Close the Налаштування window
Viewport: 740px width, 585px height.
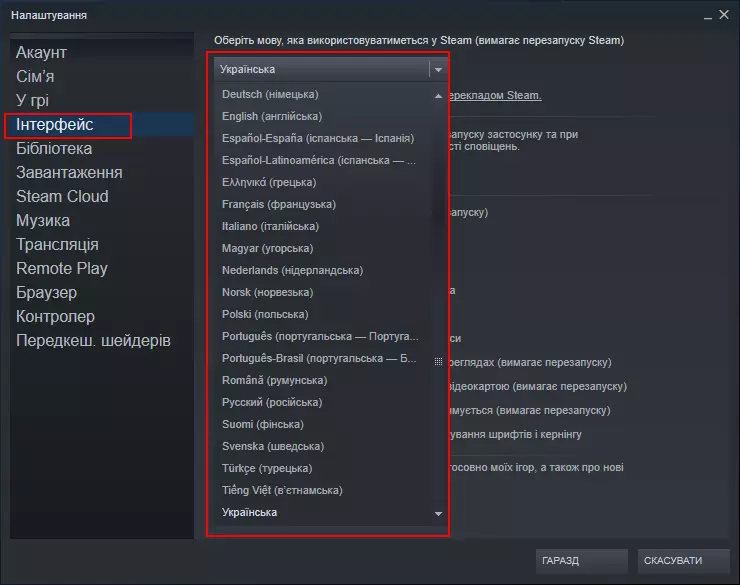[x=724, y=15]
